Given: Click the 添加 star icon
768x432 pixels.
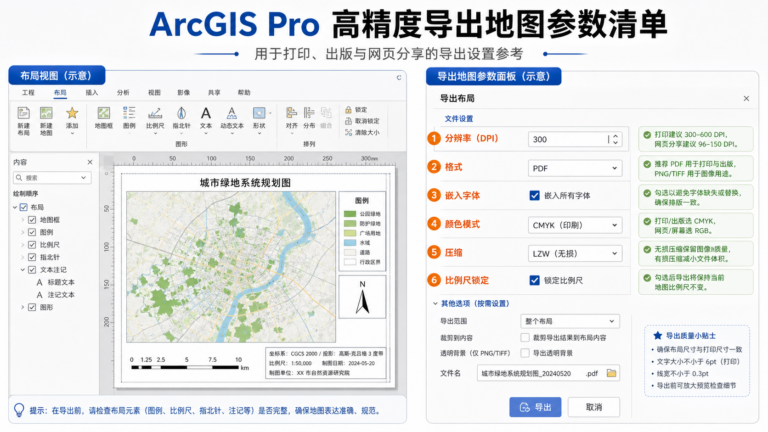Looking at the screenshot, I should pyautogui.click(x=72, y=113).
